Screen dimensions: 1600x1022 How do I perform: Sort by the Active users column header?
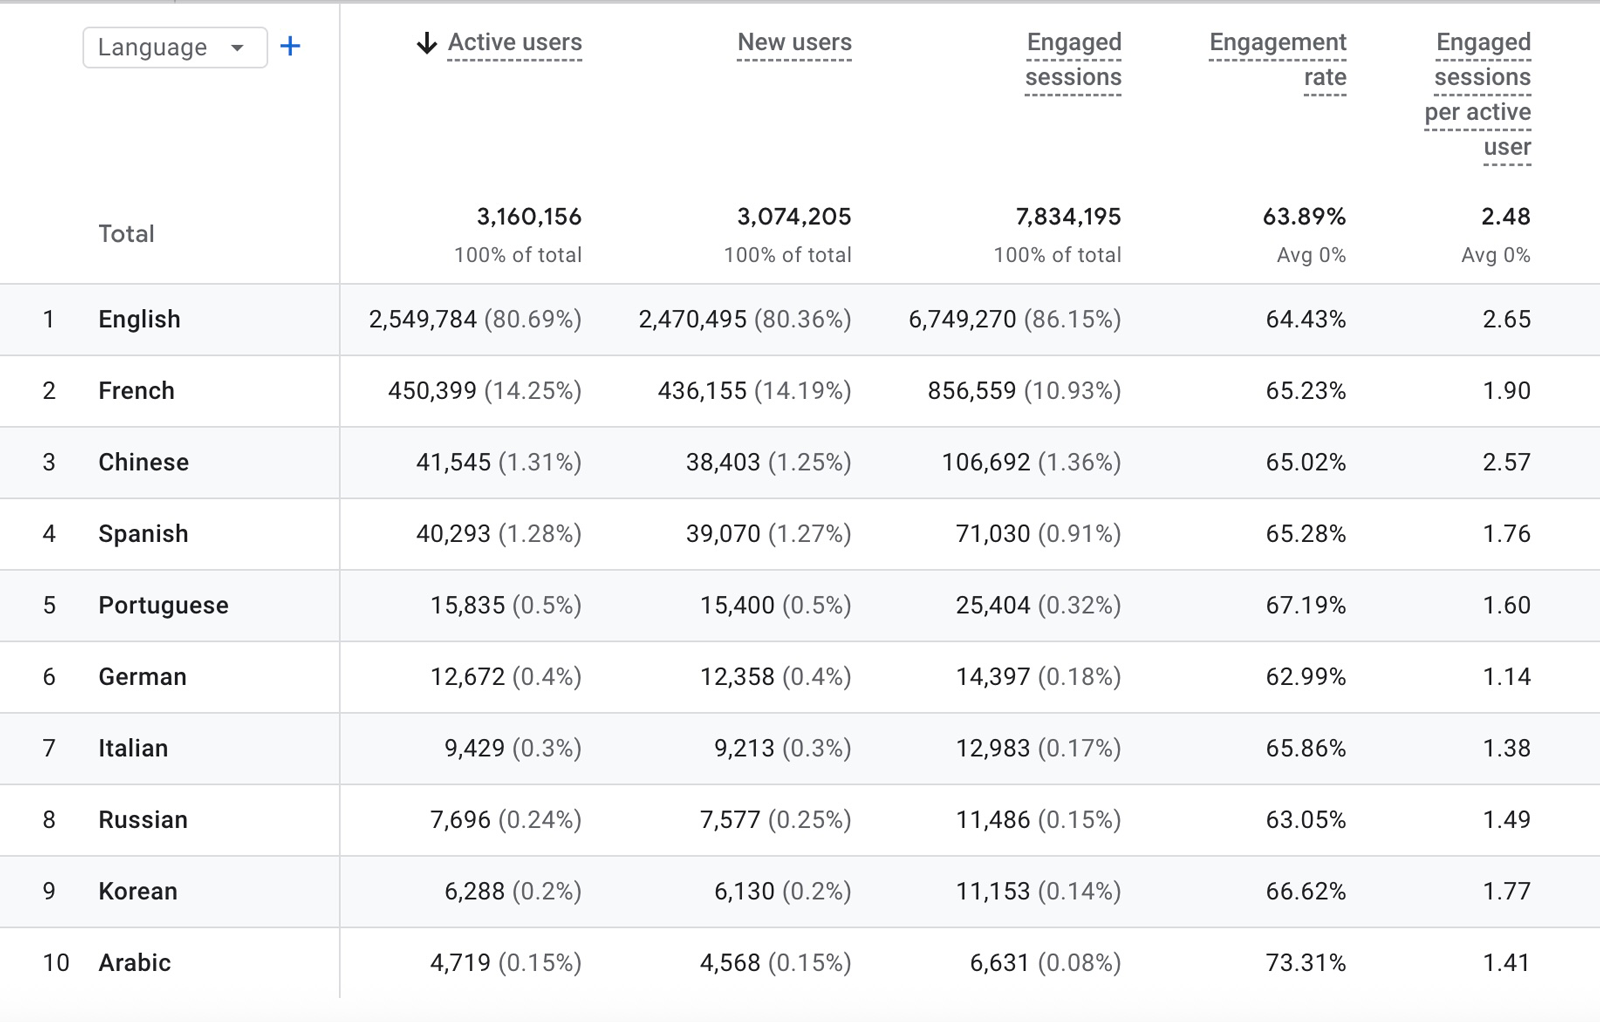(x=515, y=43)
